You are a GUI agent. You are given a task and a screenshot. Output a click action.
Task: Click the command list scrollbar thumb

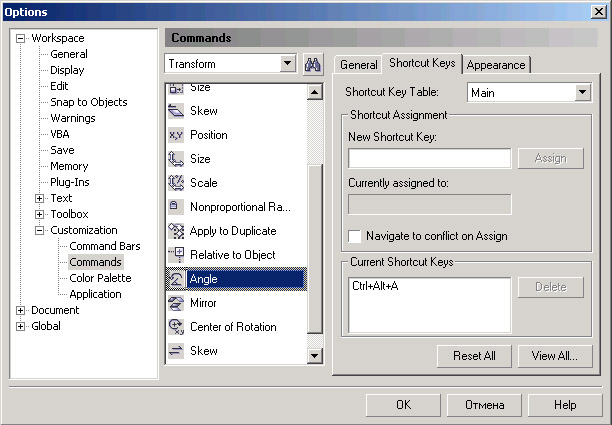[315, 249]
